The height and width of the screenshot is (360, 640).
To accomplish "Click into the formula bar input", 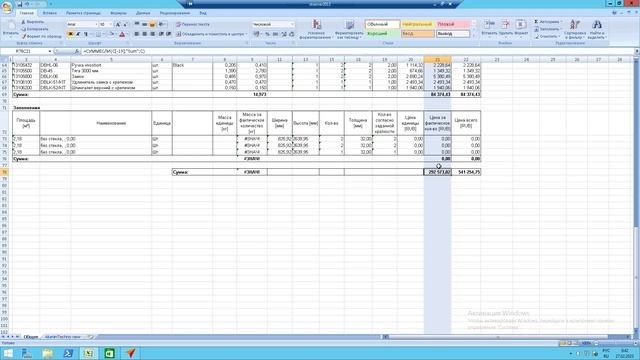I will [x=357, y=51].
